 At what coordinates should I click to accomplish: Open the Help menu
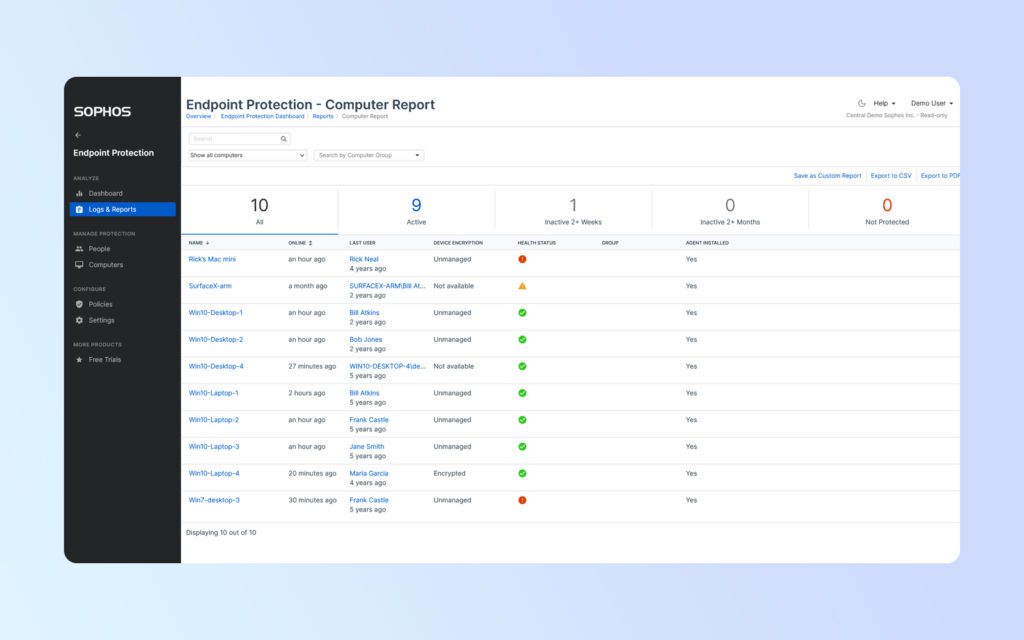(x=882, y=103)
